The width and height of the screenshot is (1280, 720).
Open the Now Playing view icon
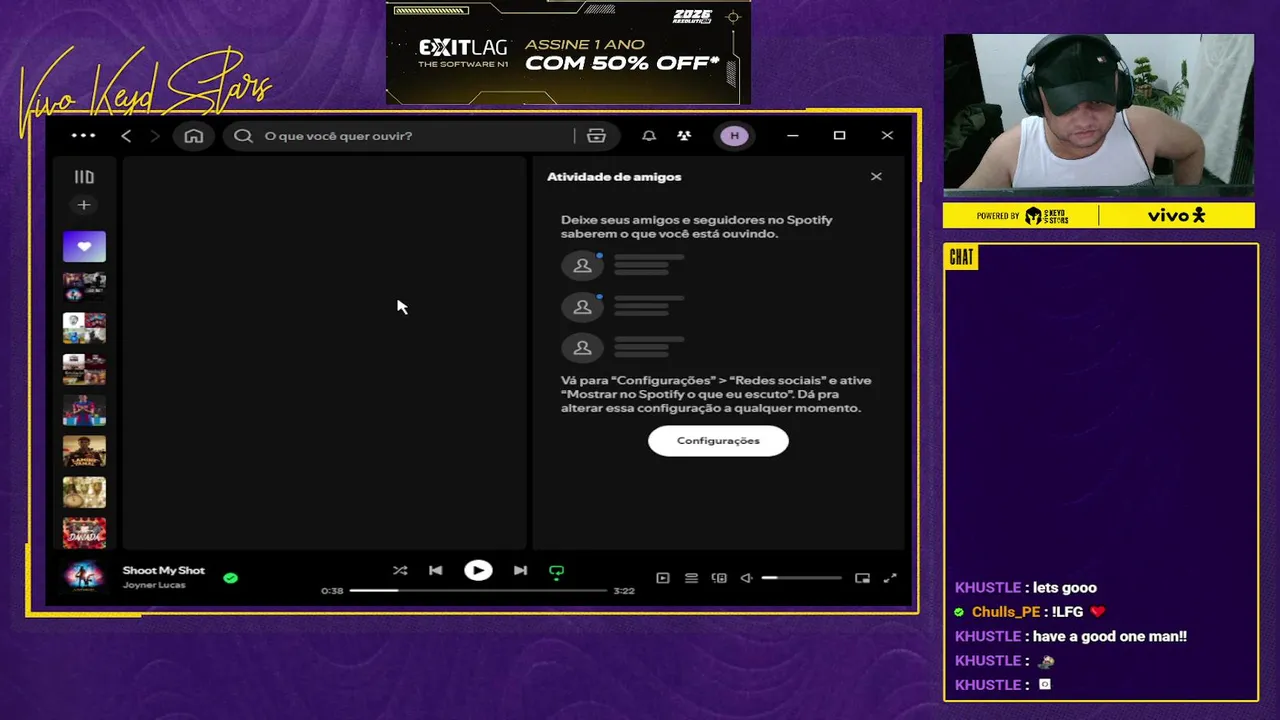[662, 578]
